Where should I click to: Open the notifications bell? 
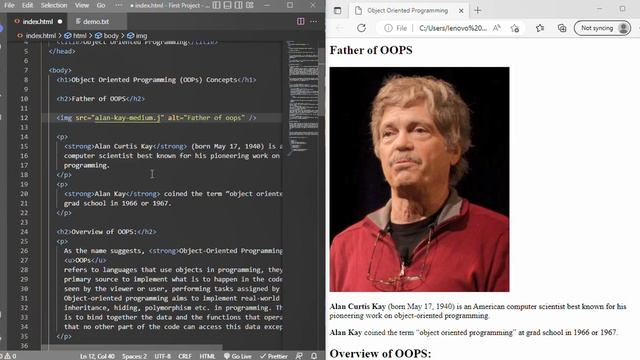[314, 356]
